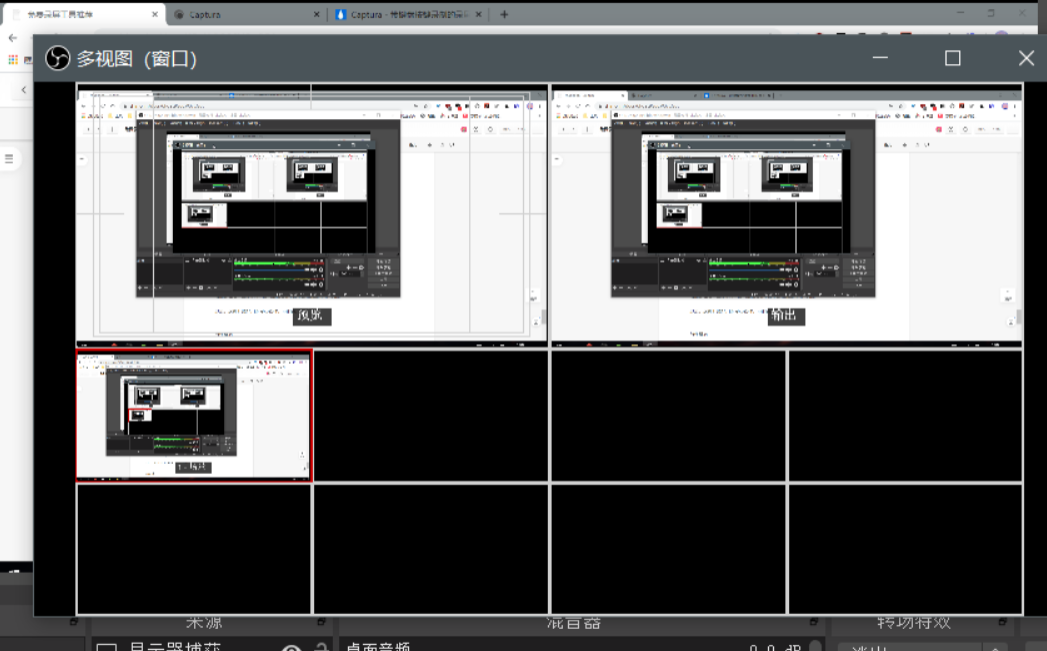Maximize the 多视图 multiview window
Screen dimensions: 1047x651
tap(952, 58)
